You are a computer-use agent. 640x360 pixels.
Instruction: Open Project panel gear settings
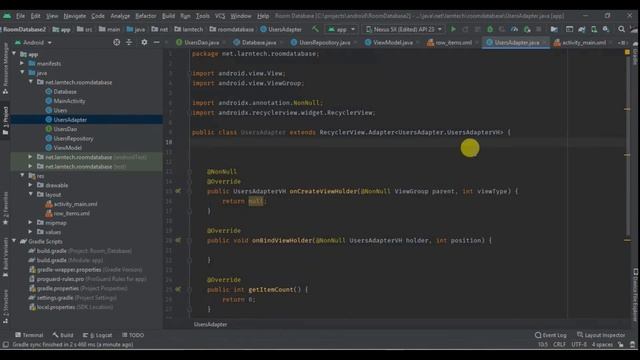click(144, 42)
